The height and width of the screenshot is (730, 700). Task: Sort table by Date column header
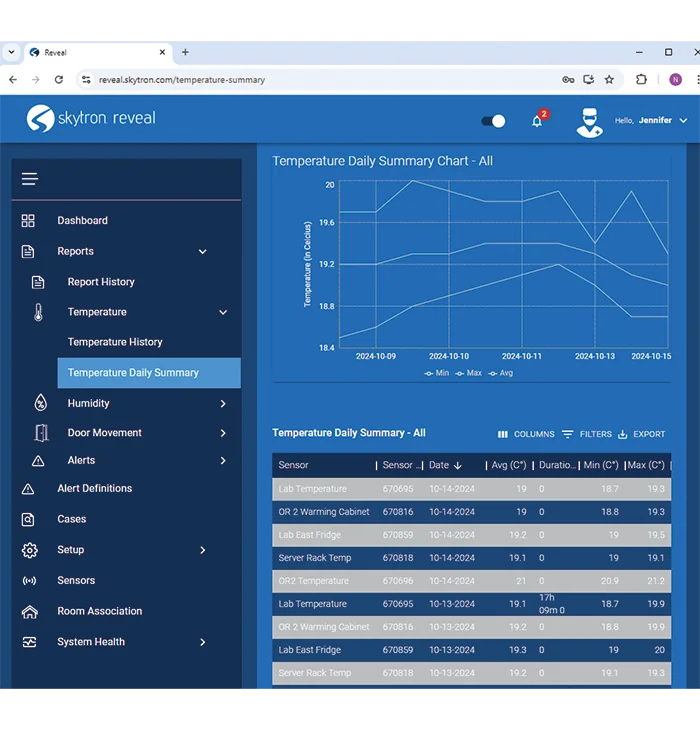point(439,465)
